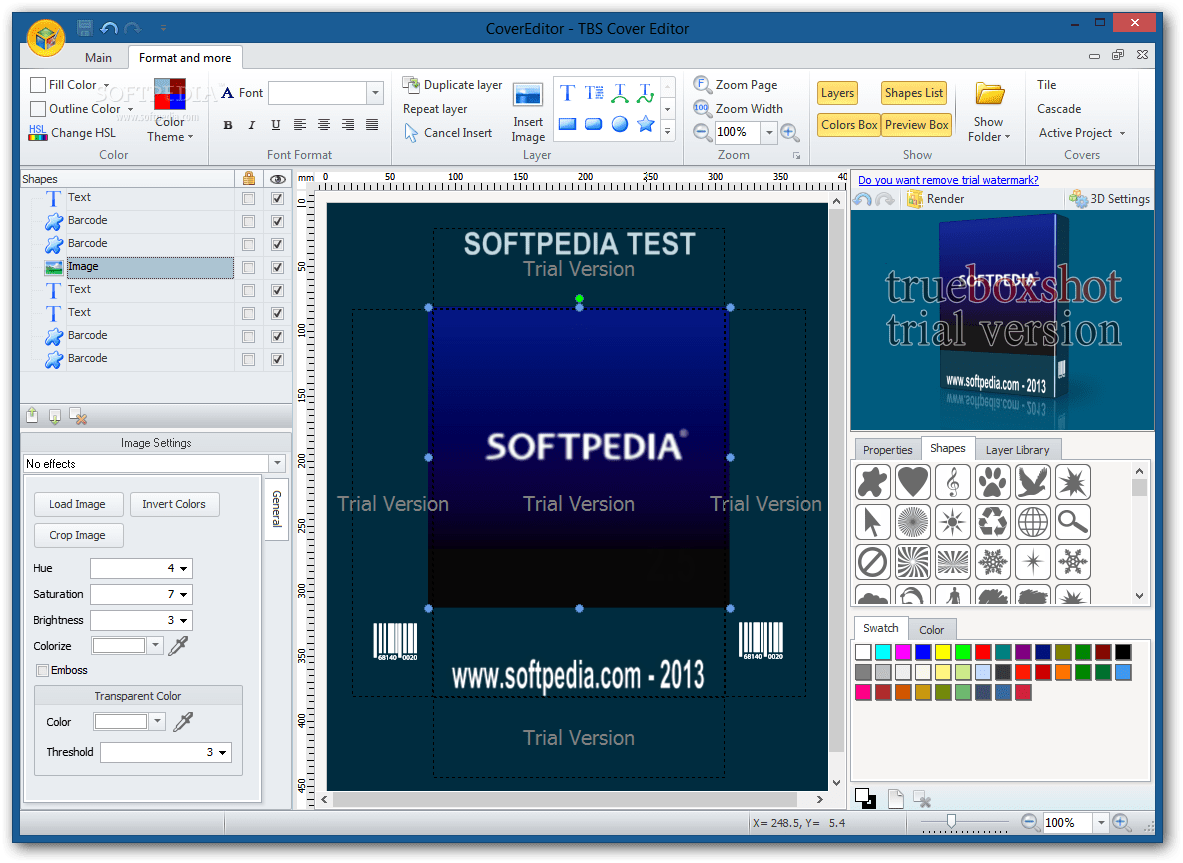Open the Font name dropdown
The image size is (1183, 863).
375,92
